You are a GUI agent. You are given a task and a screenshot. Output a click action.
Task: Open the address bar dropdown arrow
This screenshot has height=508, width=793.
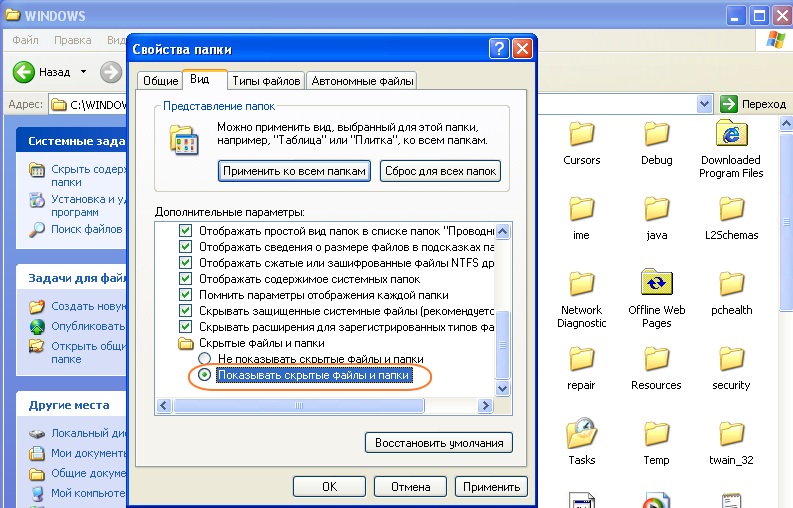(704, 104)
